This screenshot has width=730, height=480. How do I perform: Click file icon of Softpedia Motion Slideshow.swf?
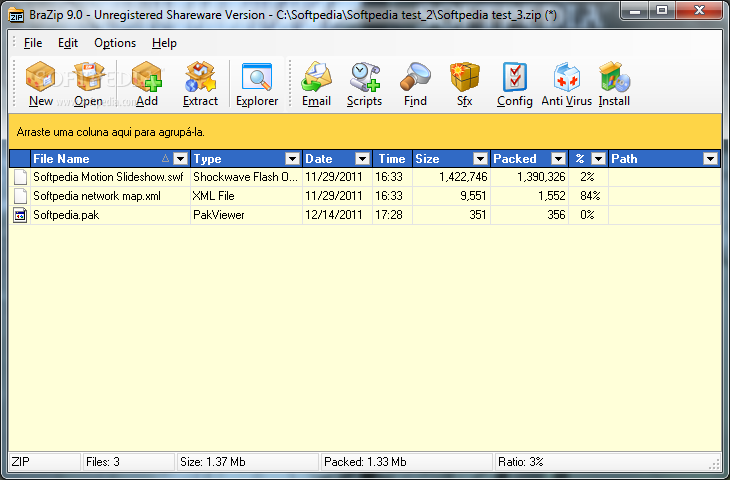tap(20, 177)
